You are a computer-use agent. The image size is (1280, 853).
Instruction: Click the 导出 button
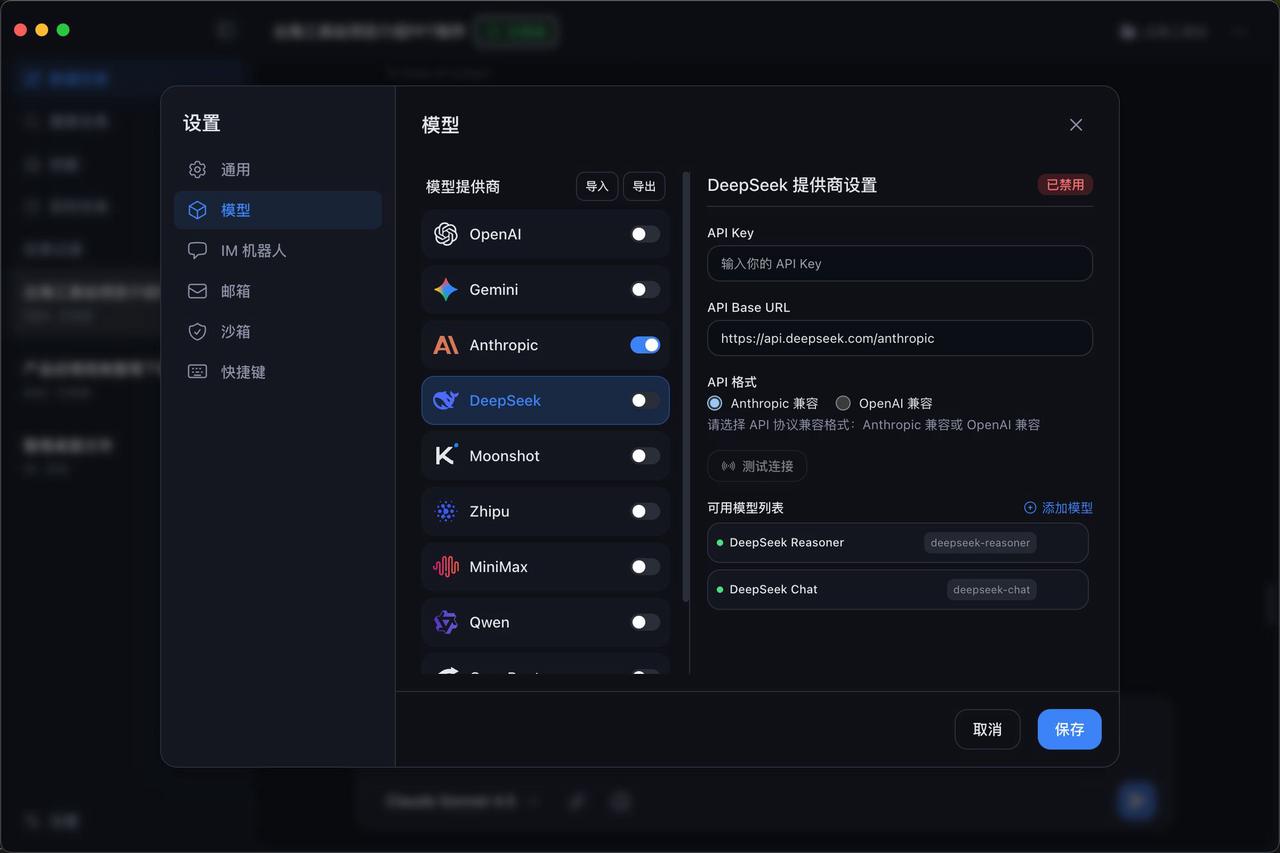(644, 186)
